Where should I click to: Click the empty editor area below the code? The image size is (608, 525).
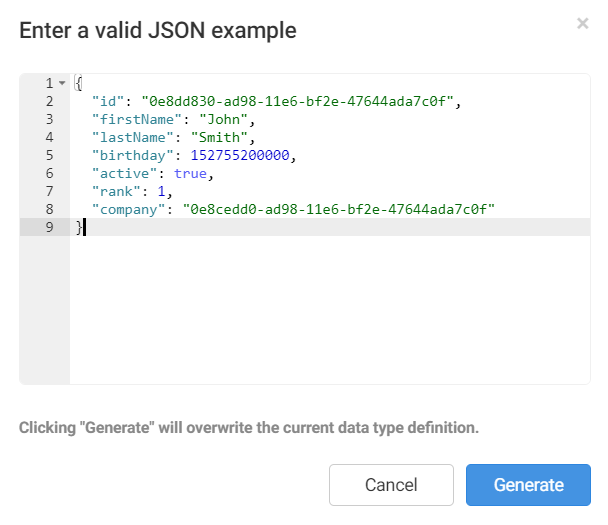tap(330, 310)
